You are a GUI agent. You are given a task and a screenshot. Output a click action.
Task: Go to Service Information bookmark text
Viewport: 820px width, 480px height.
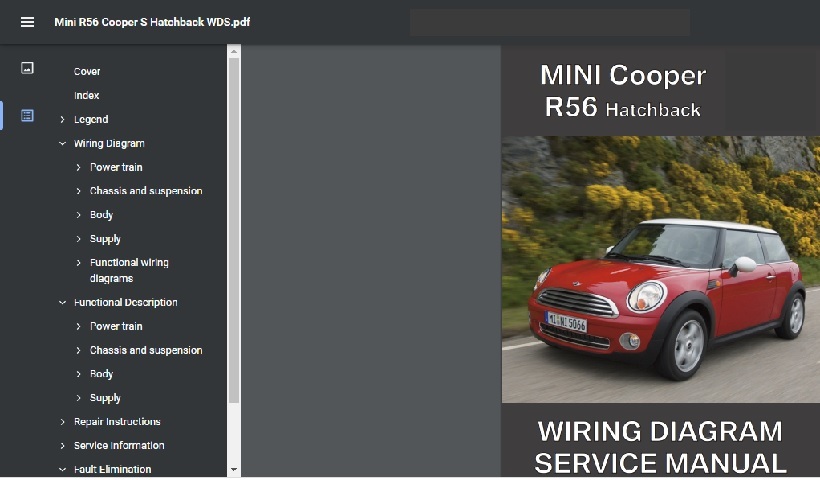(x=119, y=445)
